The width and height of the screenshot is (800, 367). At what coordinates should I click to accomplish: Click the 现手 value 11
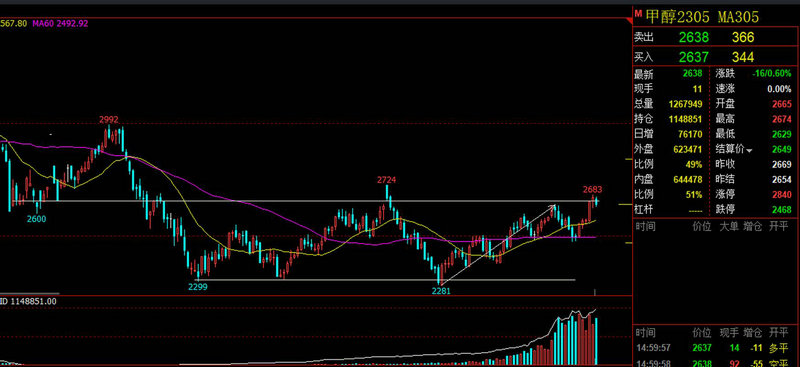697,89
